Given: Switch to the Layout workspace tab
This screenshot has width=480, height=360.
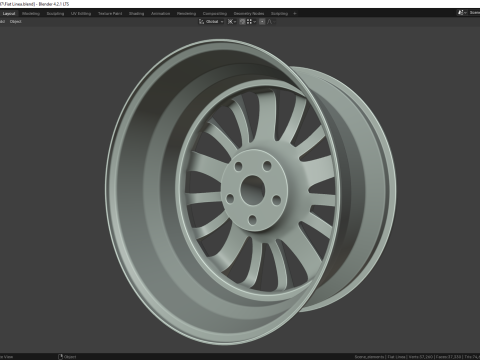Looking at the screenshot, I should [9, 14].
